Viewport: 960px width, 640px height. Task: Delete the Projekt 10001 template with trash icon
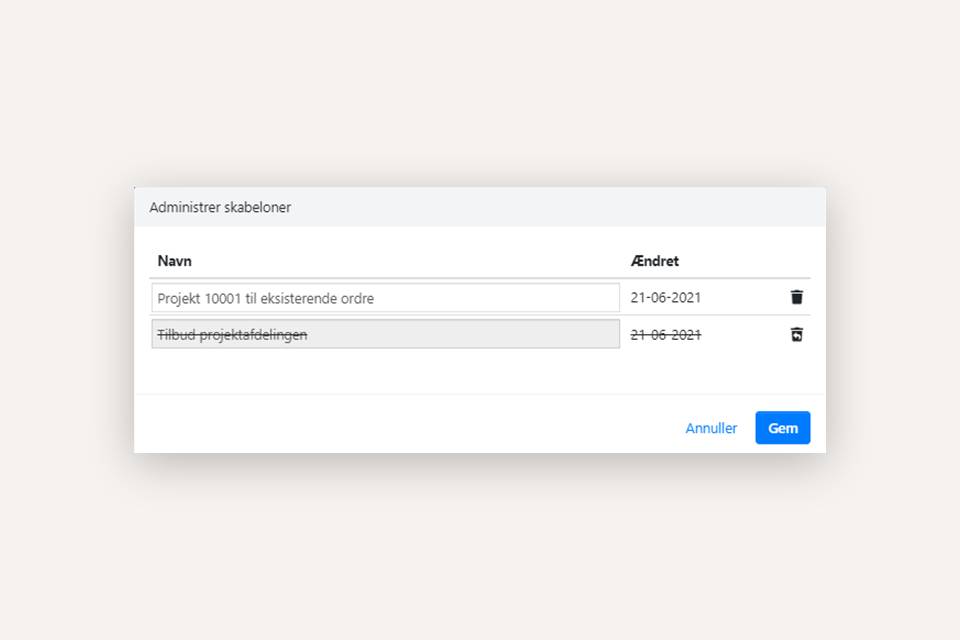click(796, 297)
